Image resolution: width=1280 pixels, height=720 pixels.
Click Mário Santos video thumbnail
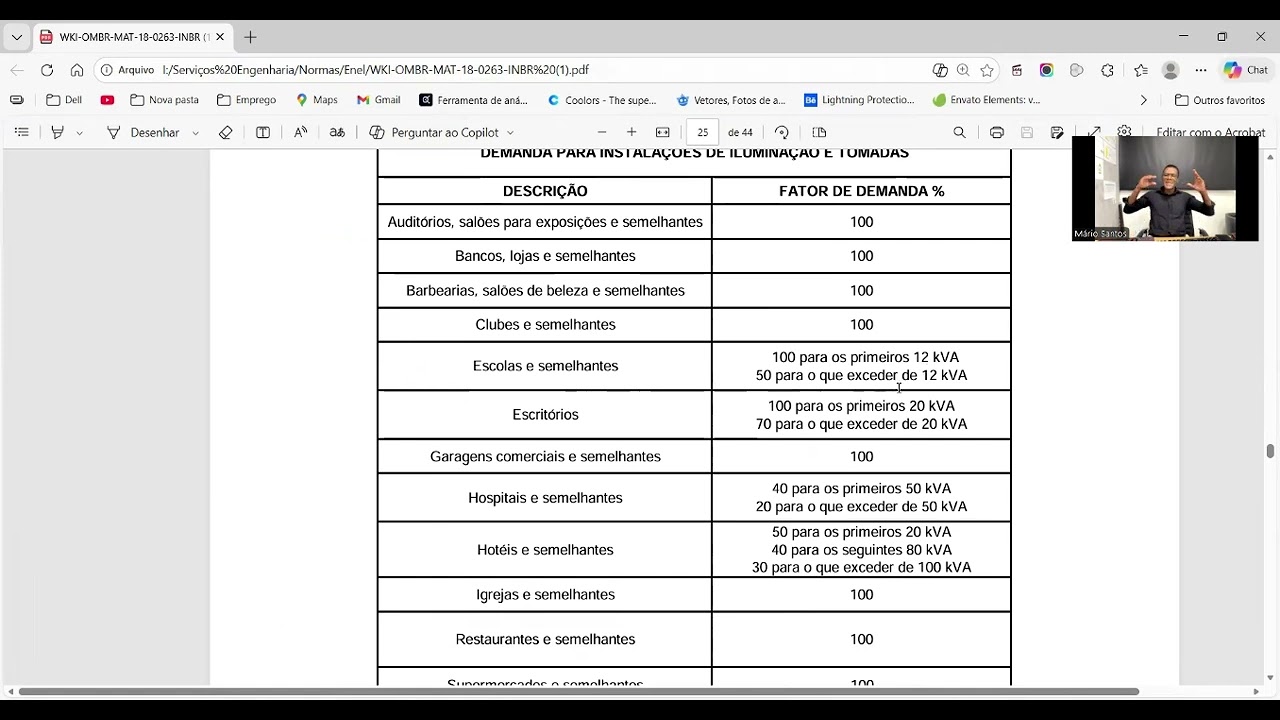(x=1165, y=188)
